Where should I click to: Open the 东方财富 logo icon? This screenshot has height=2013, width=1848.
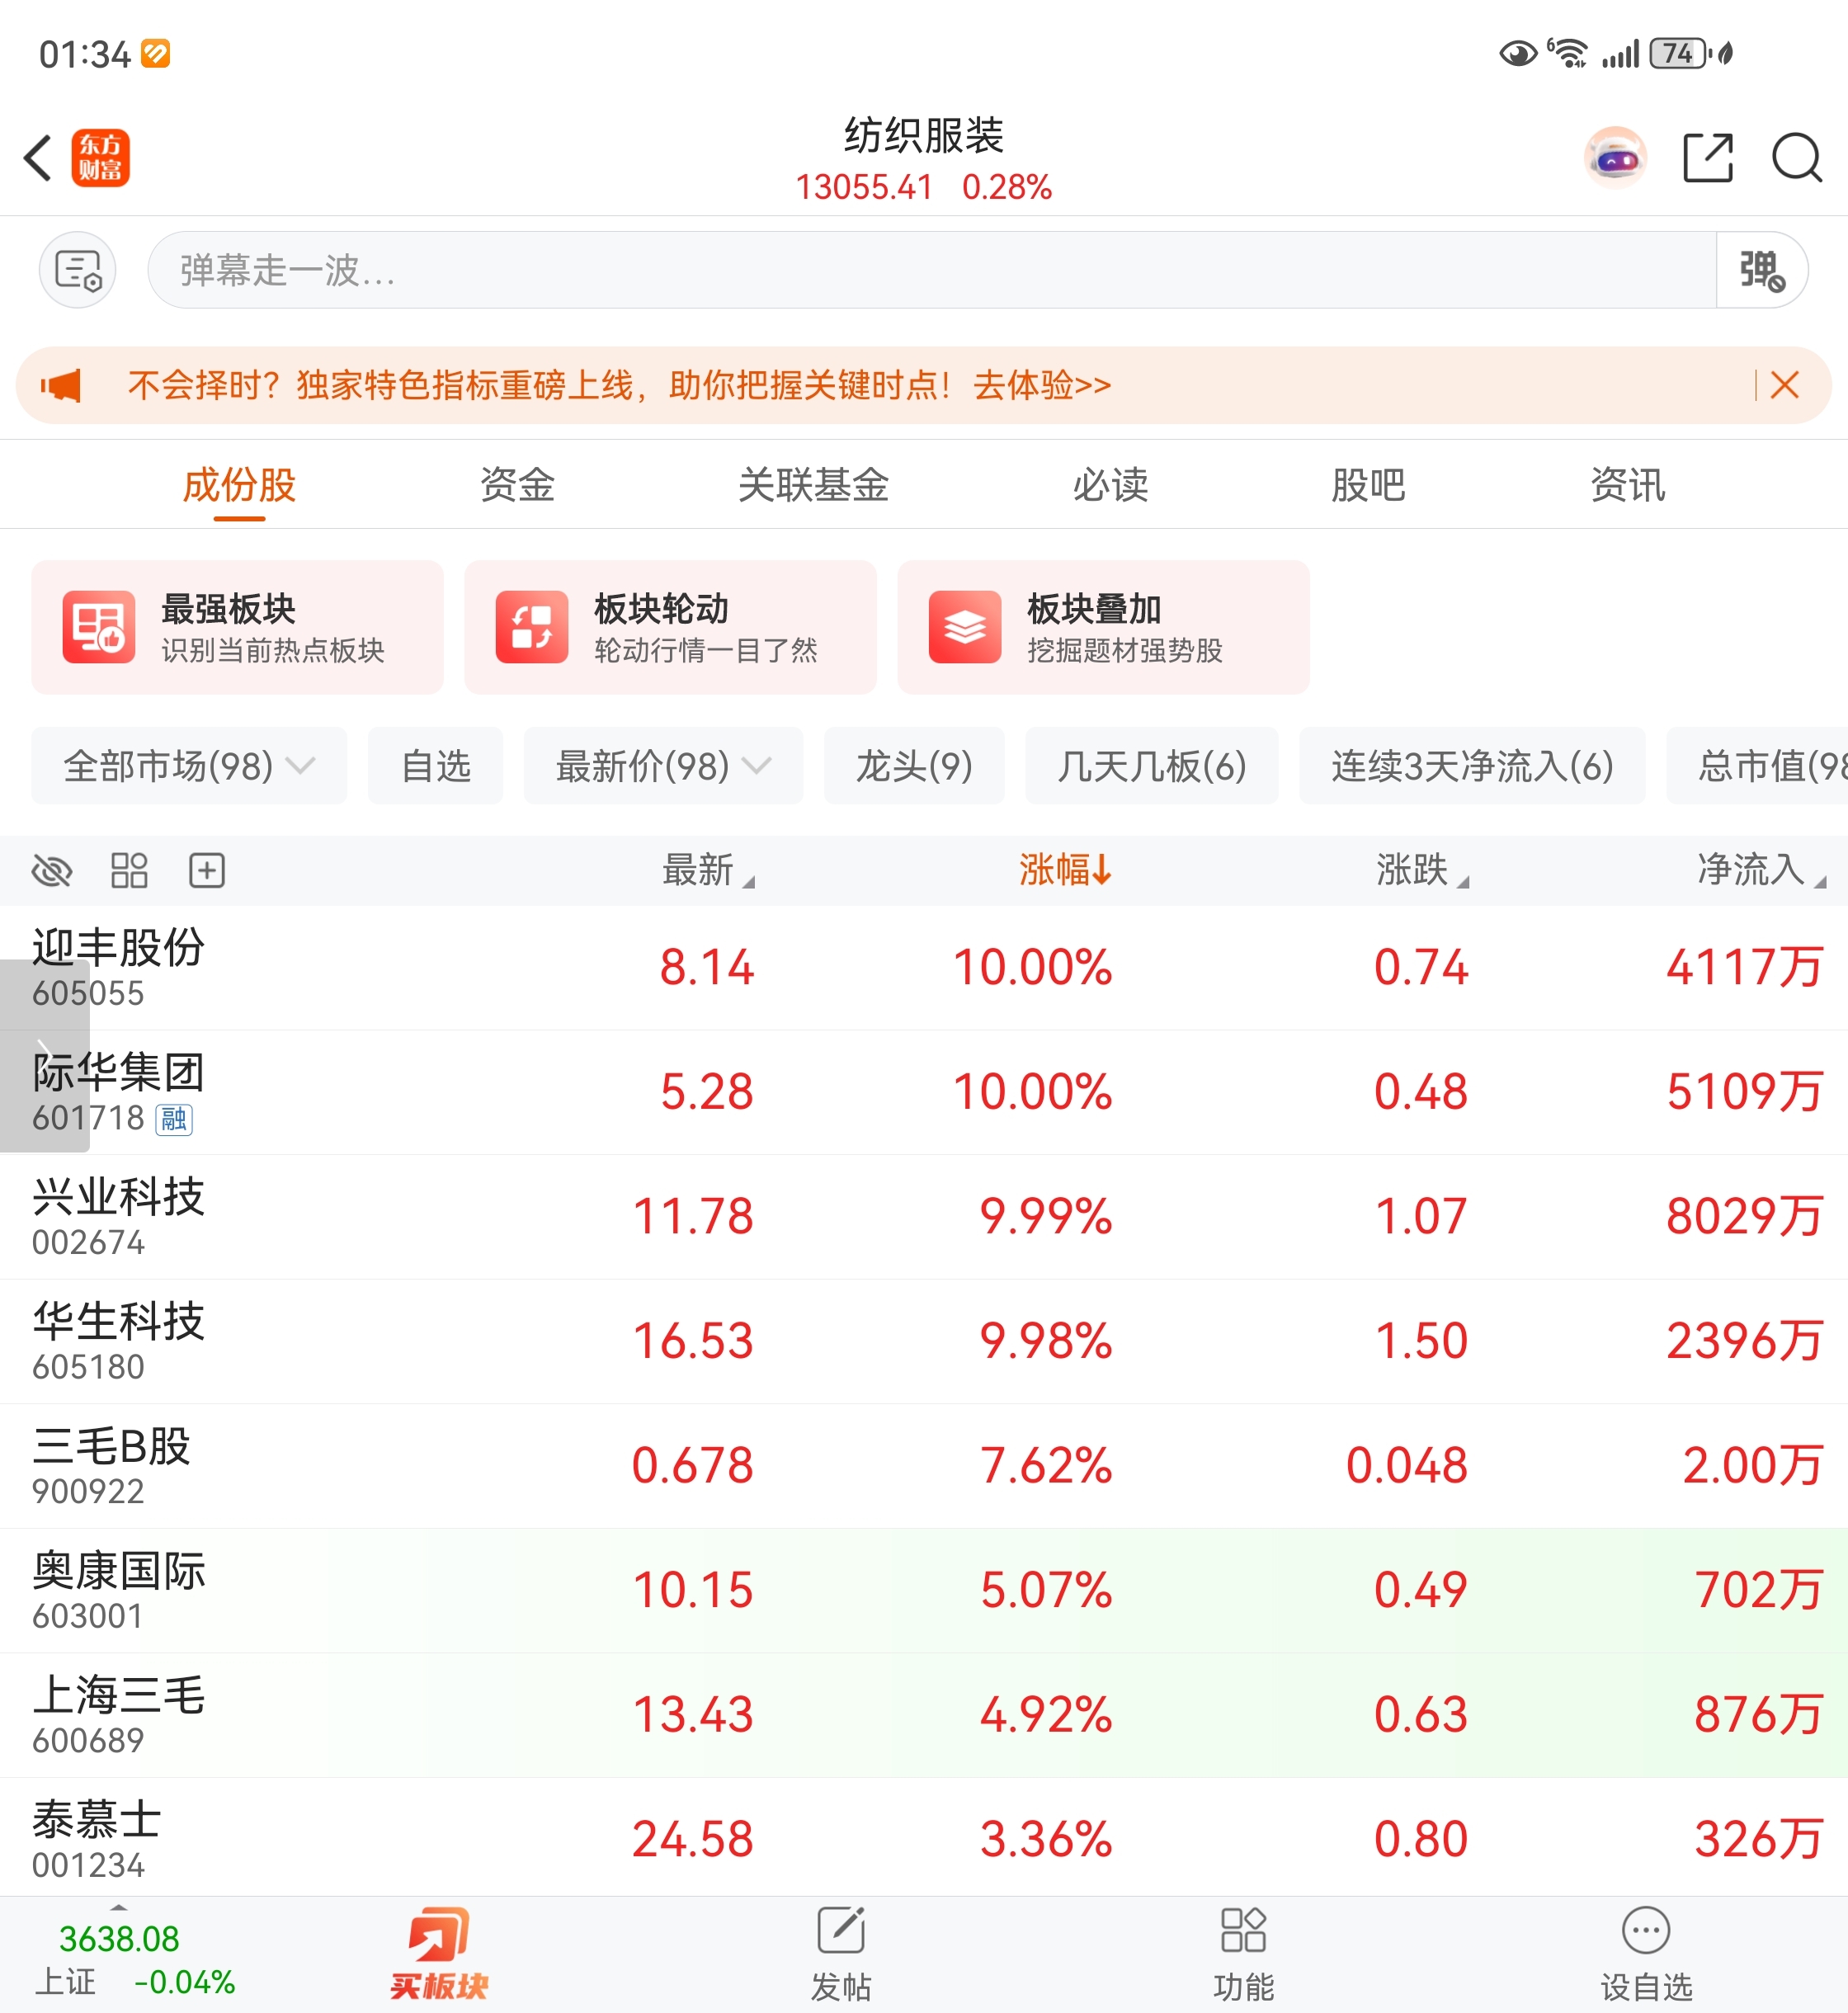[100, 158]
